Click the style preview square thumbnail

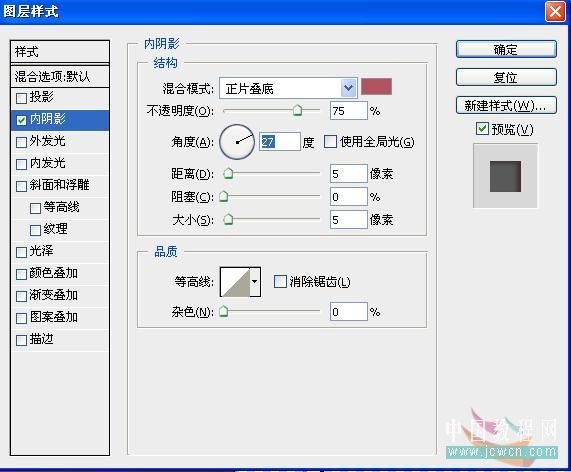[505, 176]
